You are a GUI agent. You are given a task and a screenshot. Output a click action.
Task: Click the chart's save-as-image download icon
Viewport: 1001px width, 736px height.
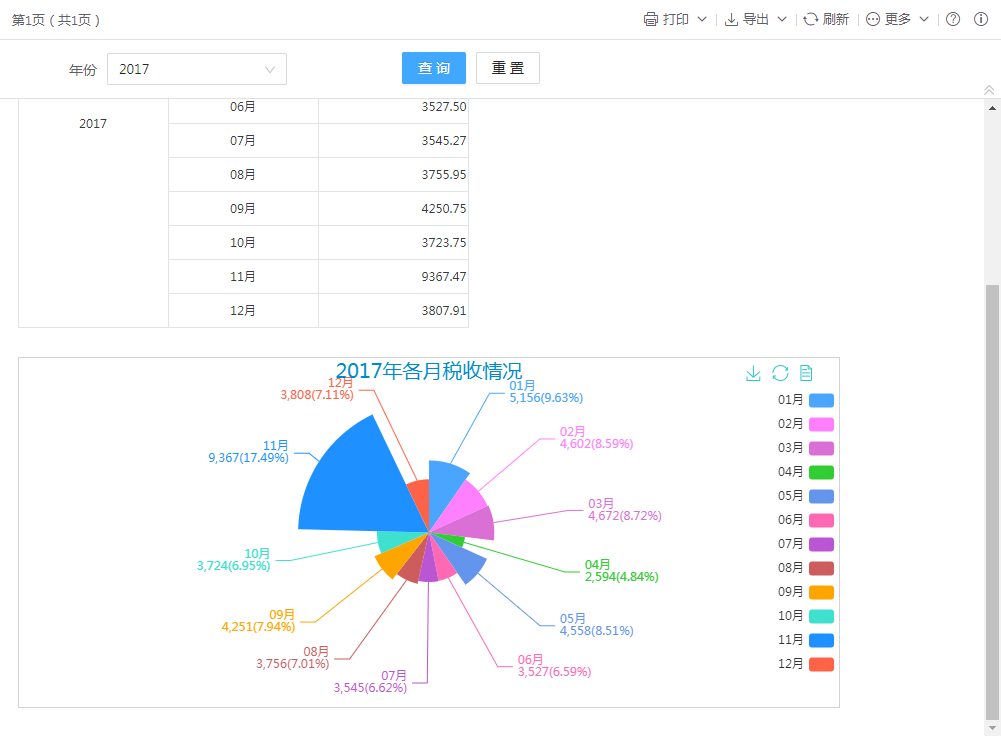coord(753,373)
